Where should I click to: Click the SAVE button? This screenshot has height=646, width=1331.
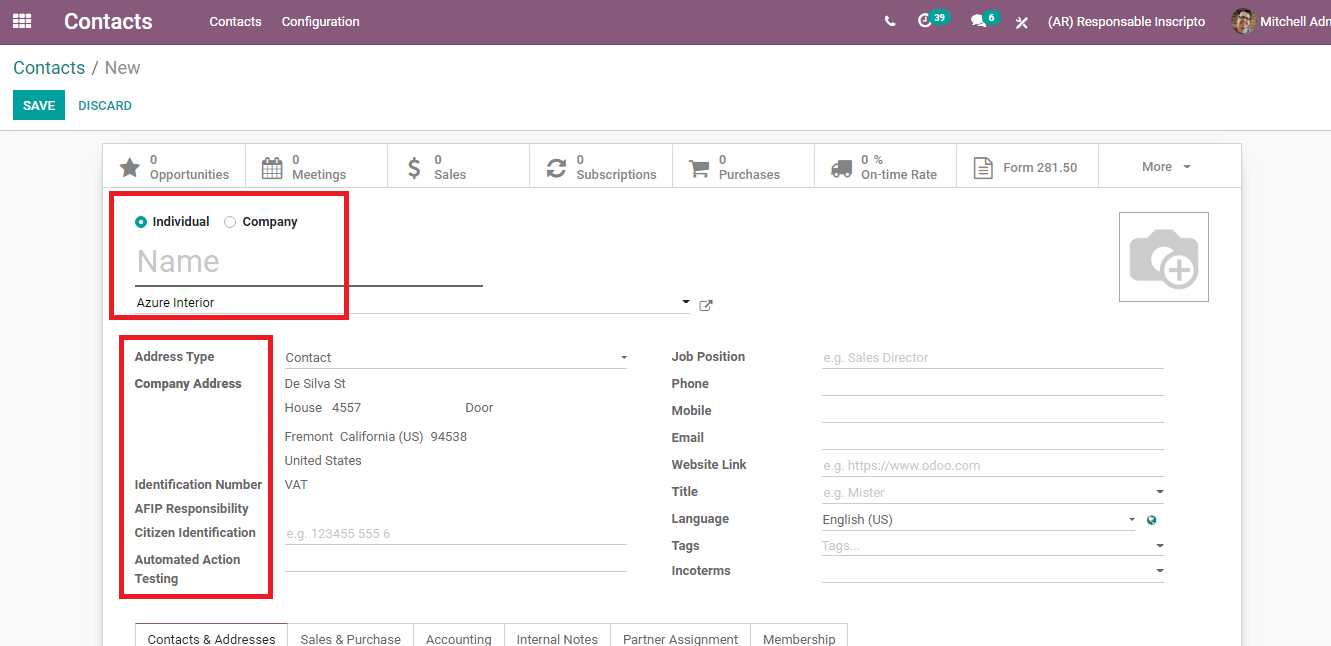point(39,105)
